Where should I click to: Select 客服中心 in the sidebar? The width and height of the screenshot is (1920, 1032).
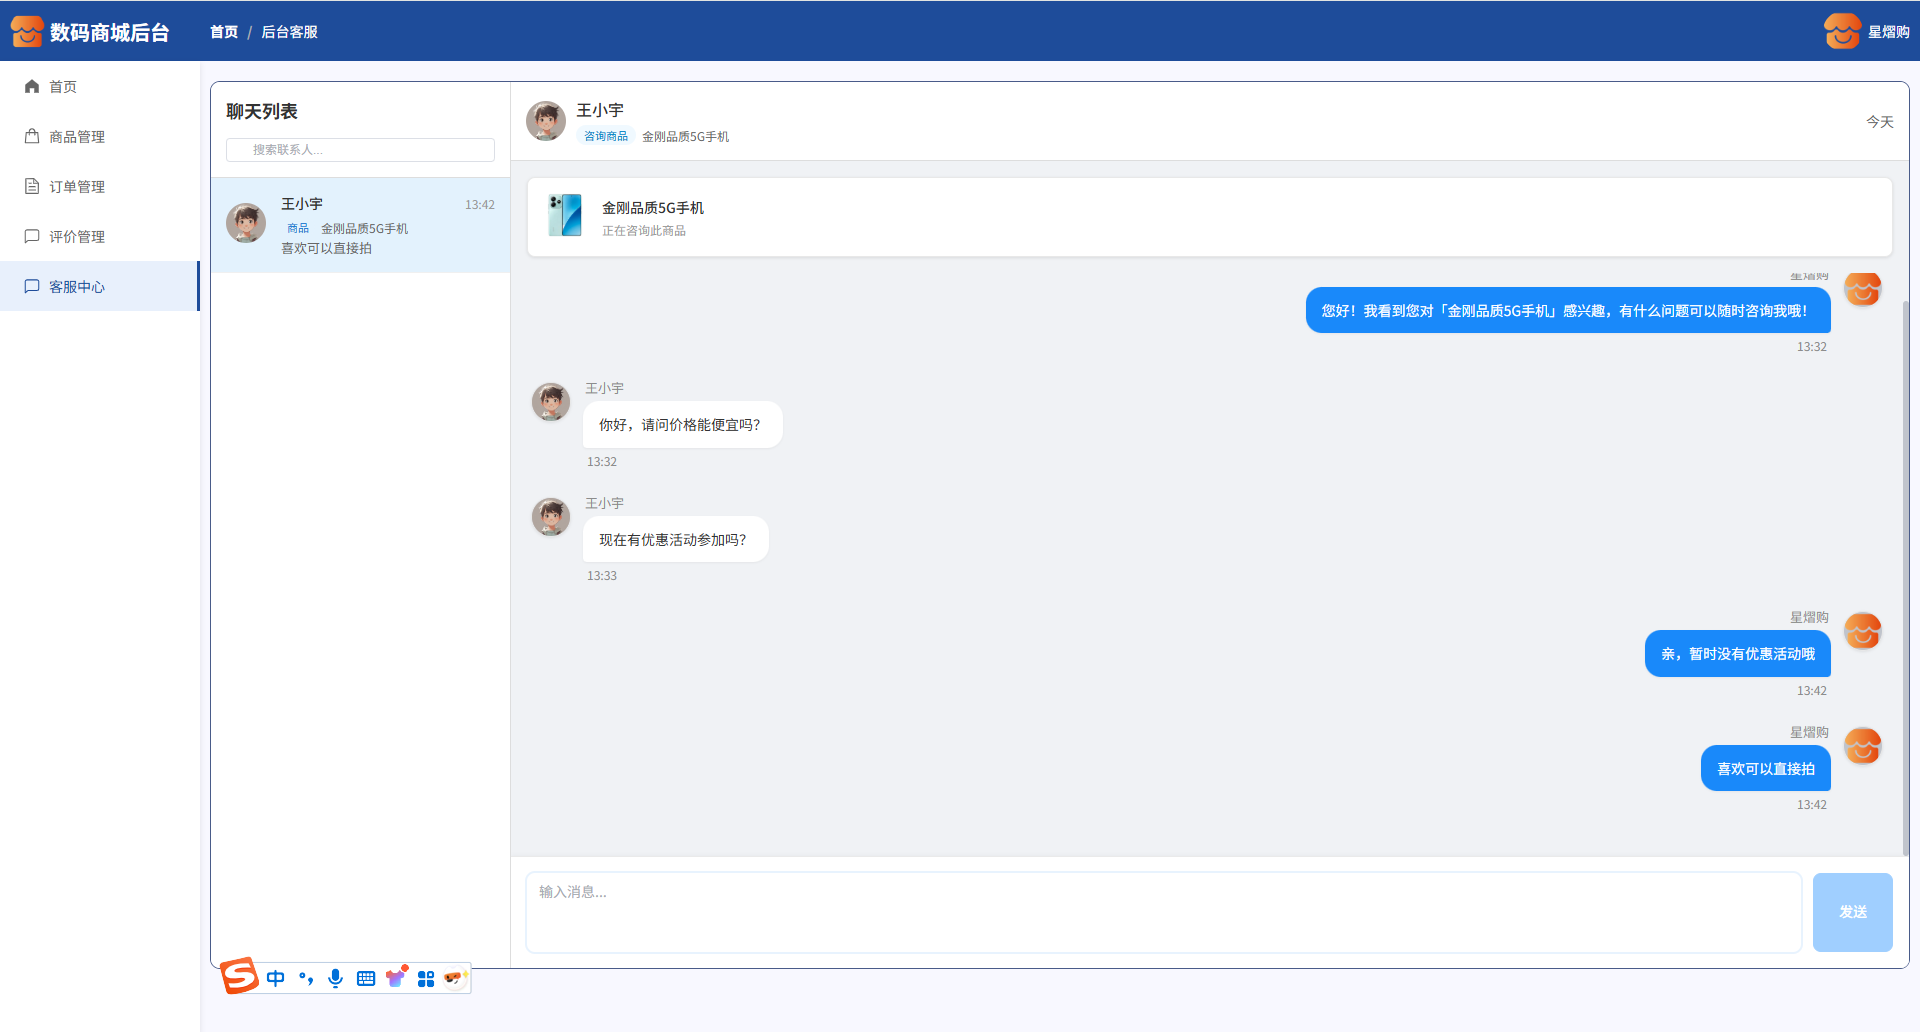[x=76, y=287]
